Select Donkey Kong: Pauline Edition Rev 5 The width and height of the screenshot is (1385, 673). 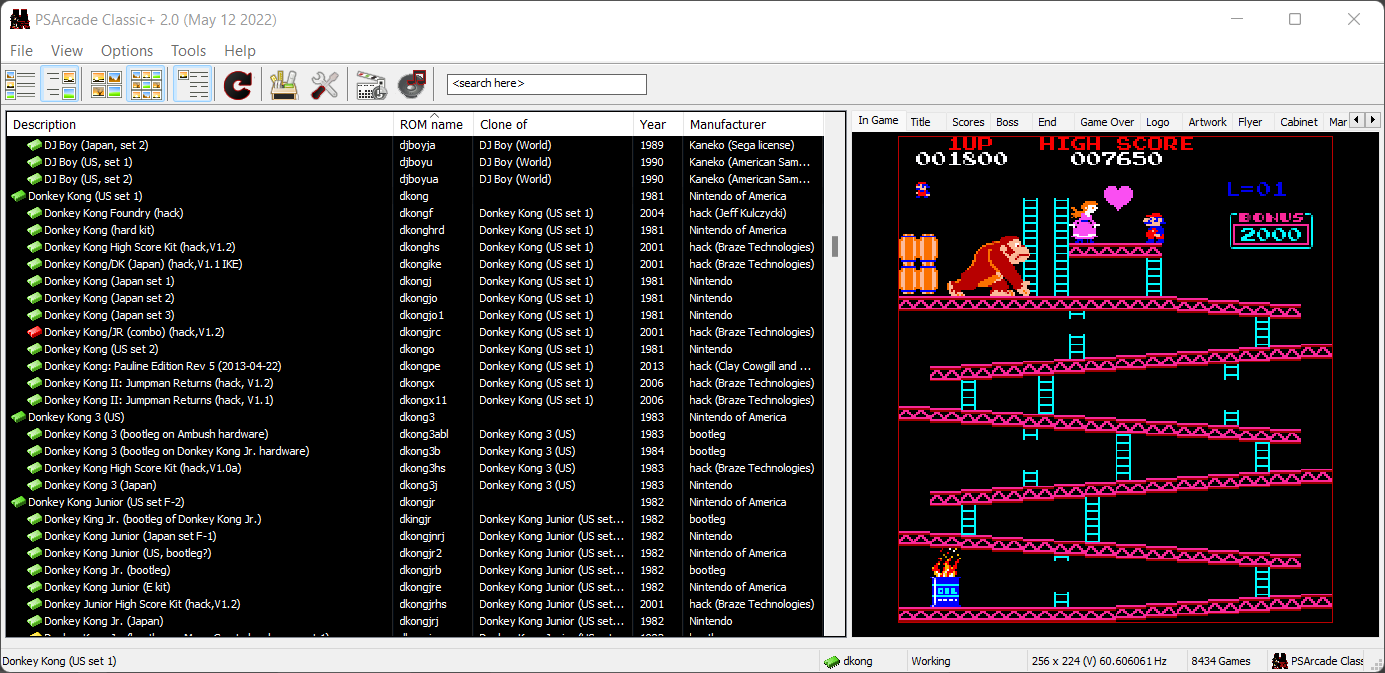[415, 366]
